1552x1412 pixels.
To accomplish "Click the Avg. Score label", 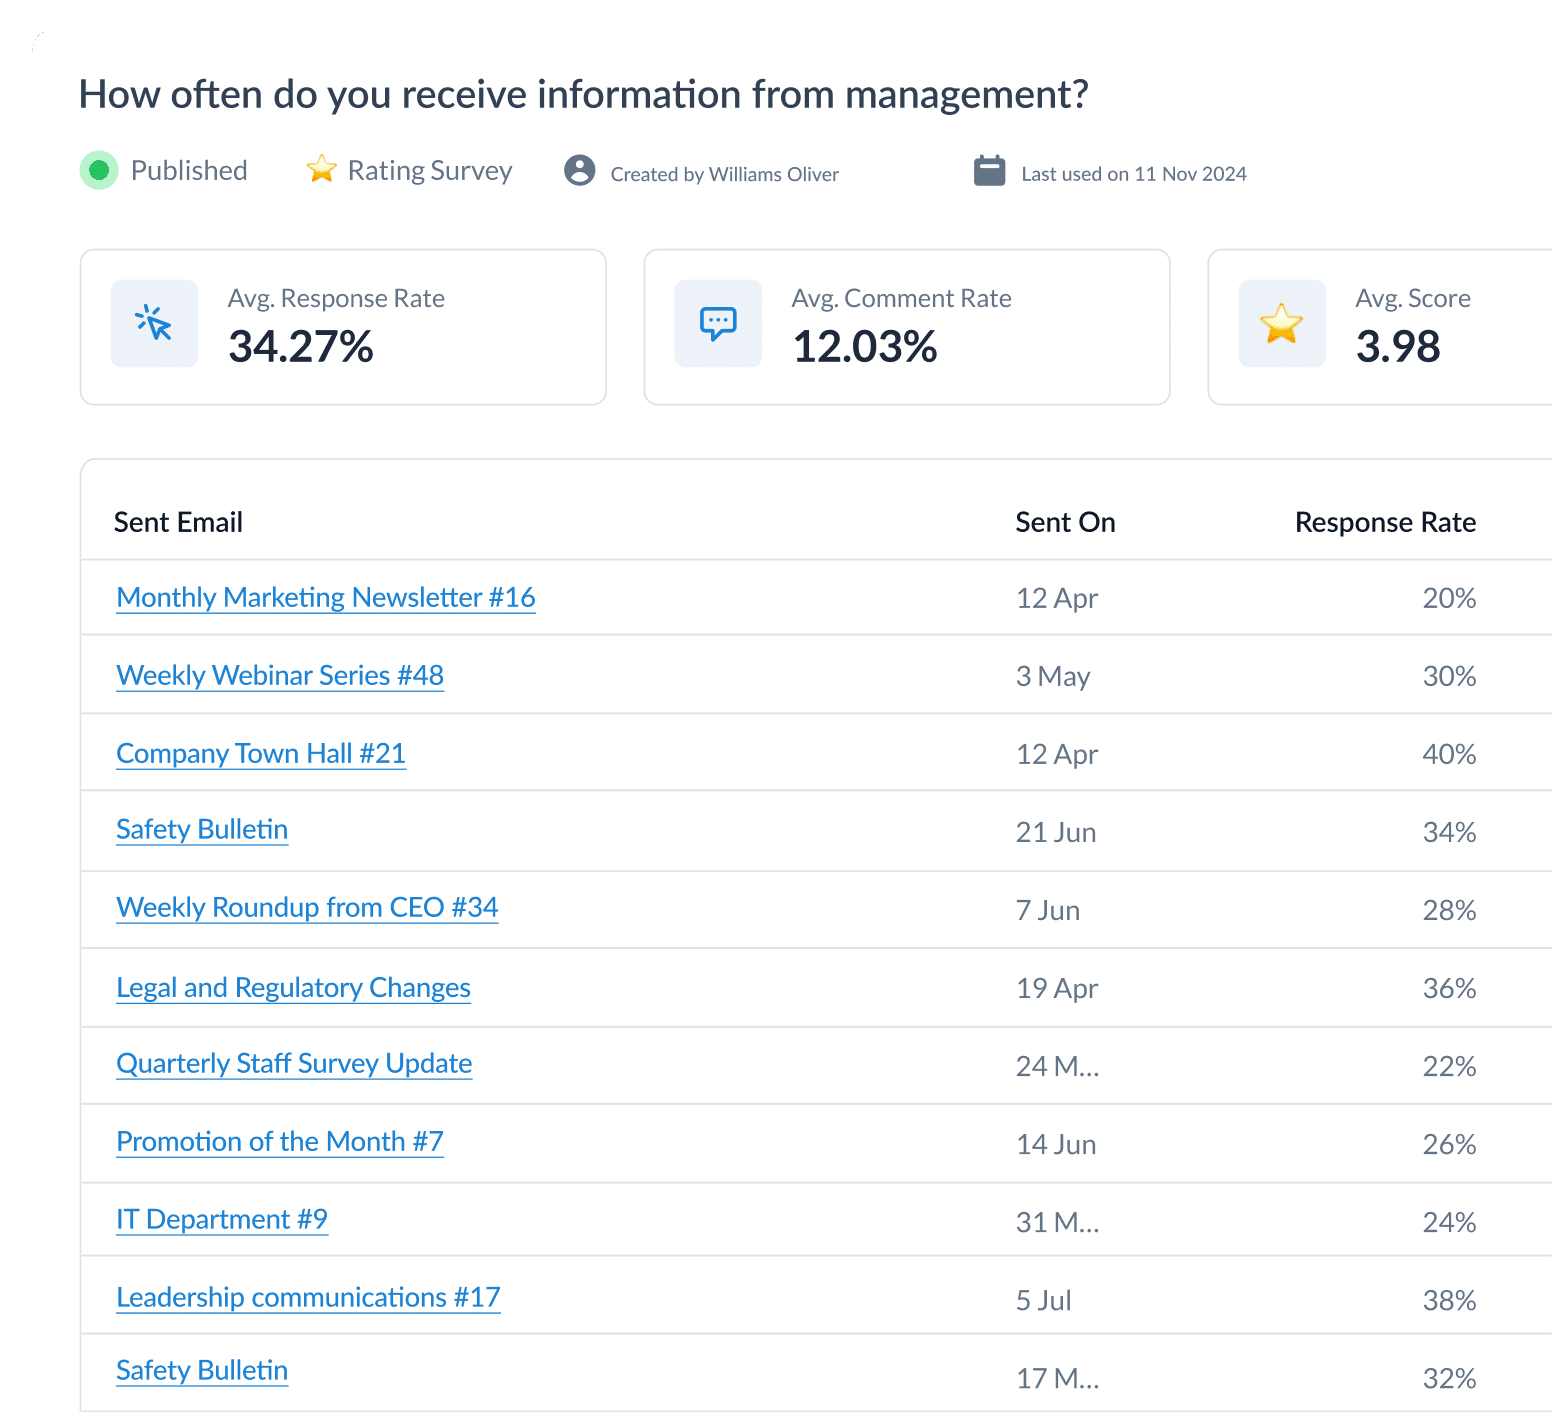I will (x=1413, y=299).
